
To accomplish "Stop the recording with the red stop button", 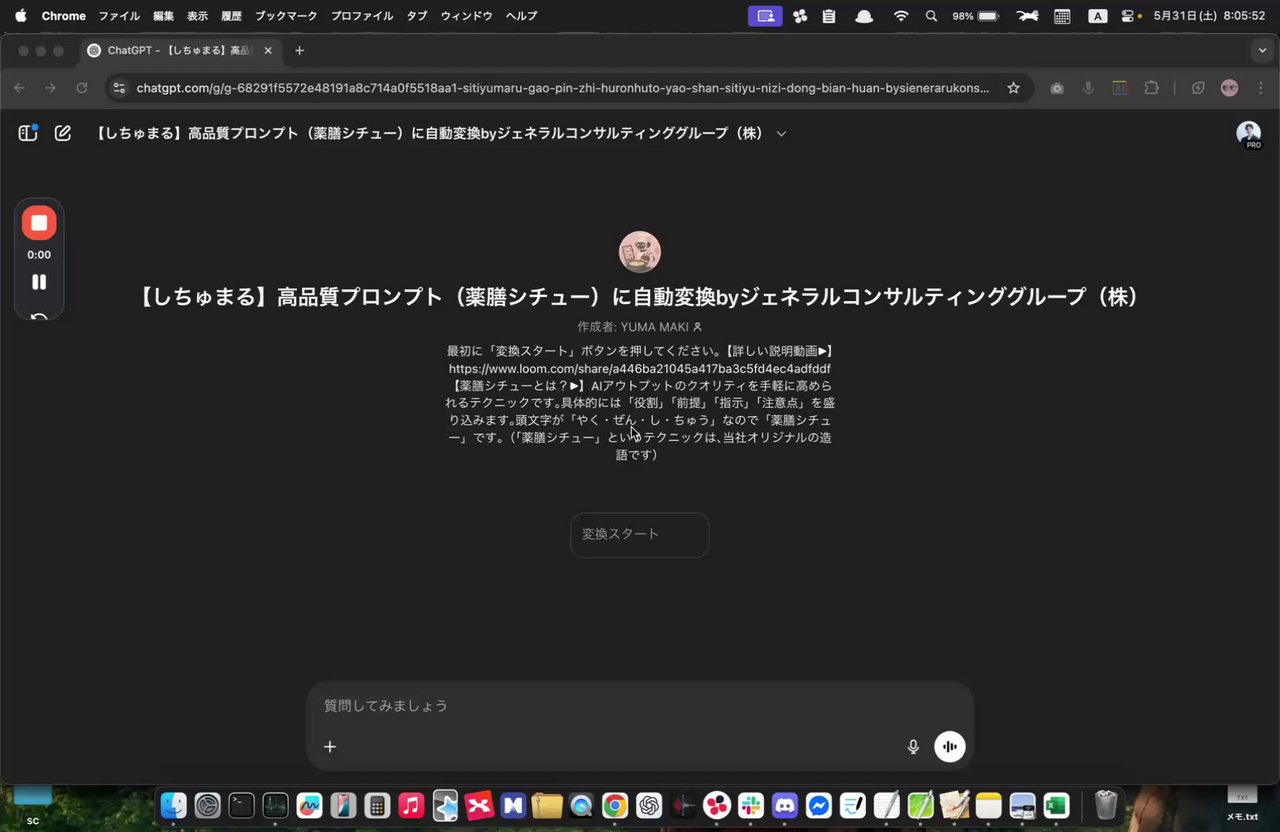I will [39, 223].
